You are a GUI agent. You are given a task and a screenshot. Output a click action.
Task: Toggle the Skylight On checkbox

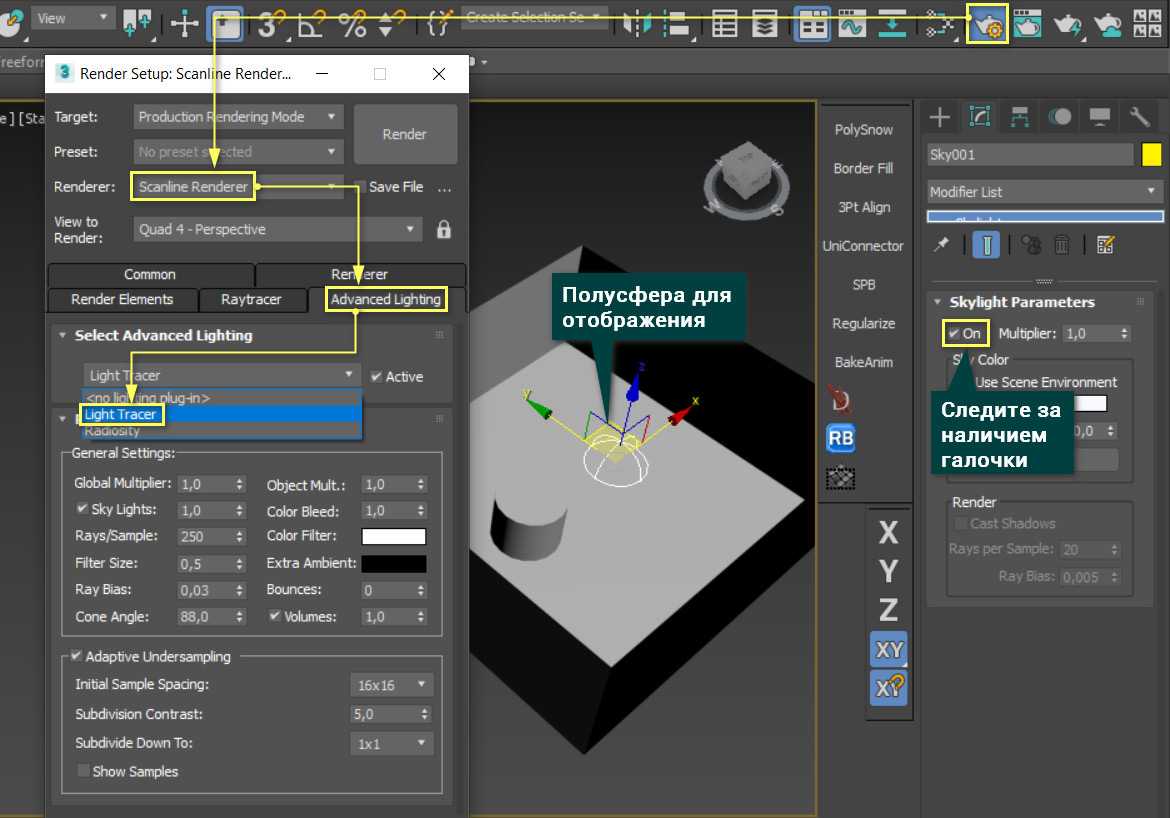(955, 334)
